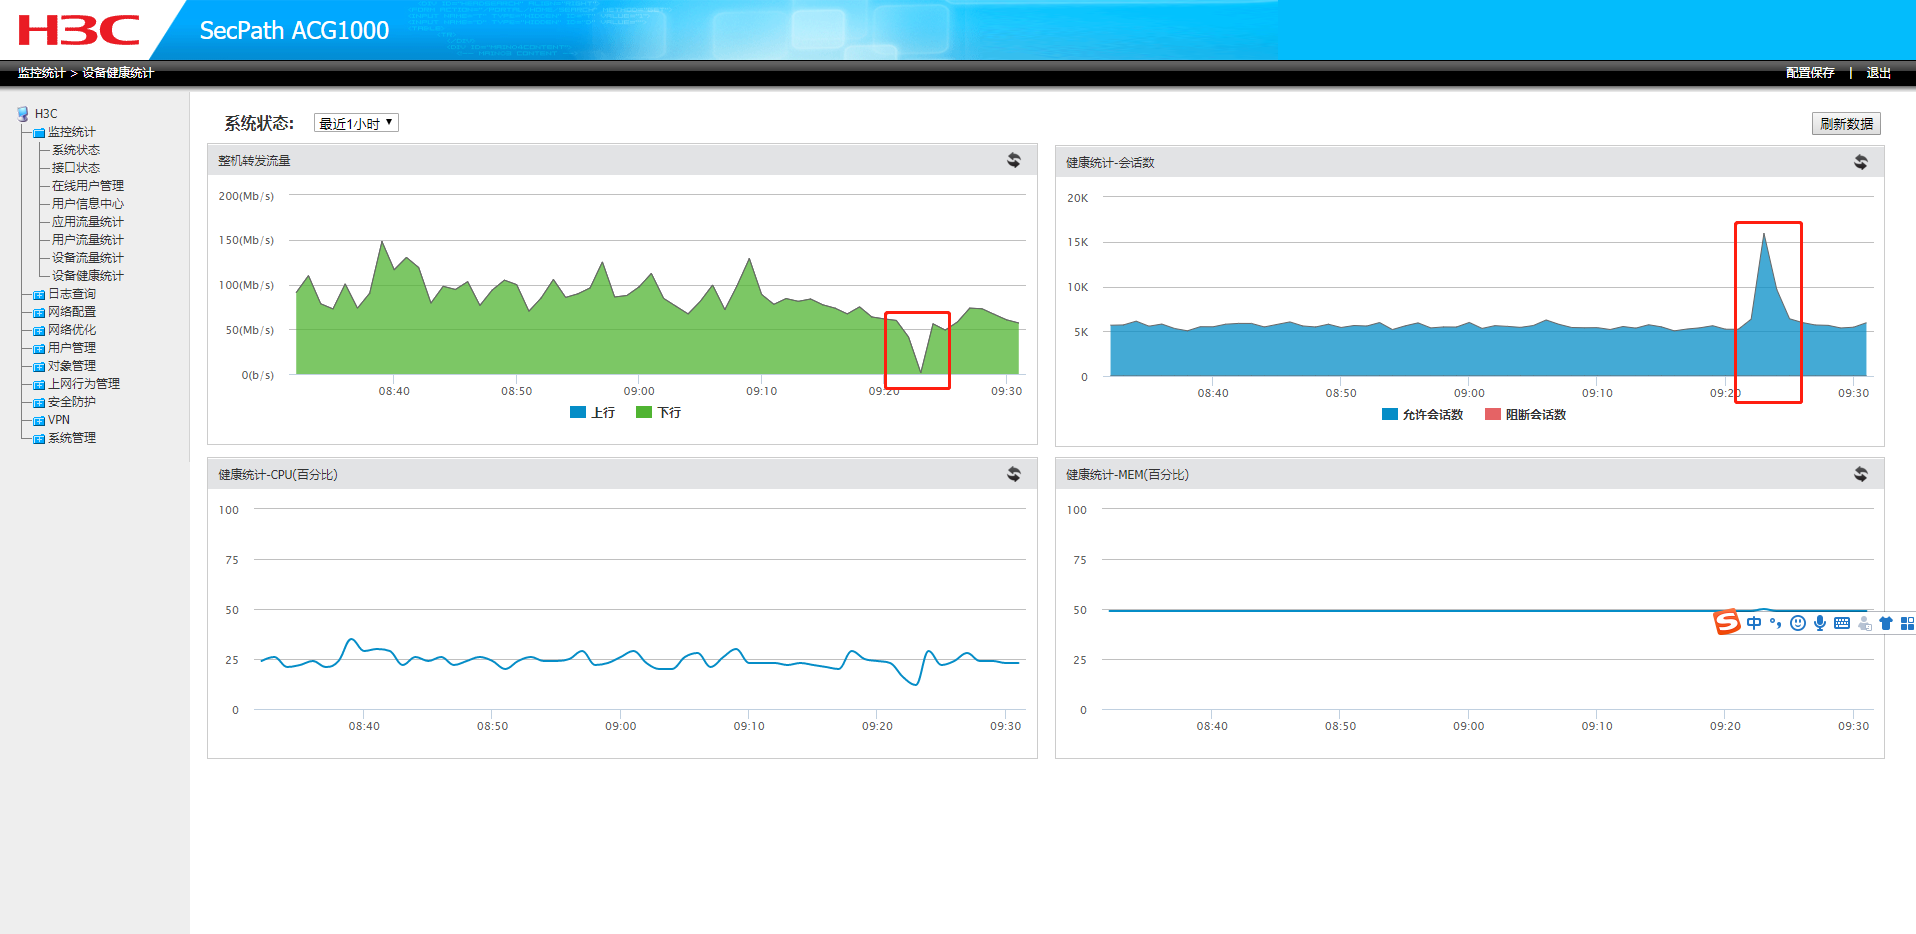Refresh the 健康统计-会话数 chart panel
This screenshot has width=1916, height=934.
click(1860, 162)
